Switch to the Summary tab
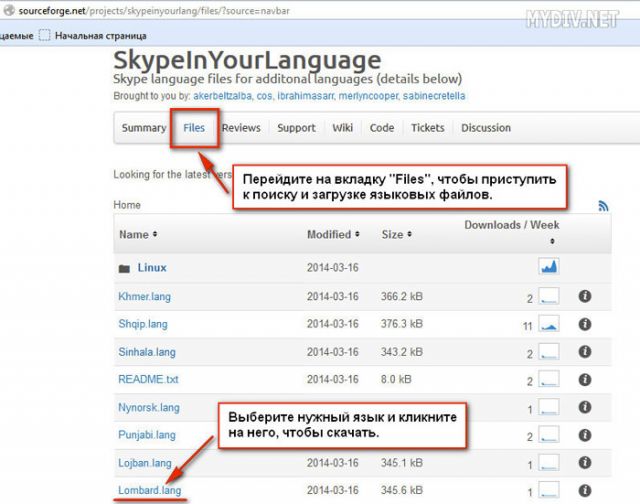The width and height of the screenshot is (640, 504). click(144, 128)
